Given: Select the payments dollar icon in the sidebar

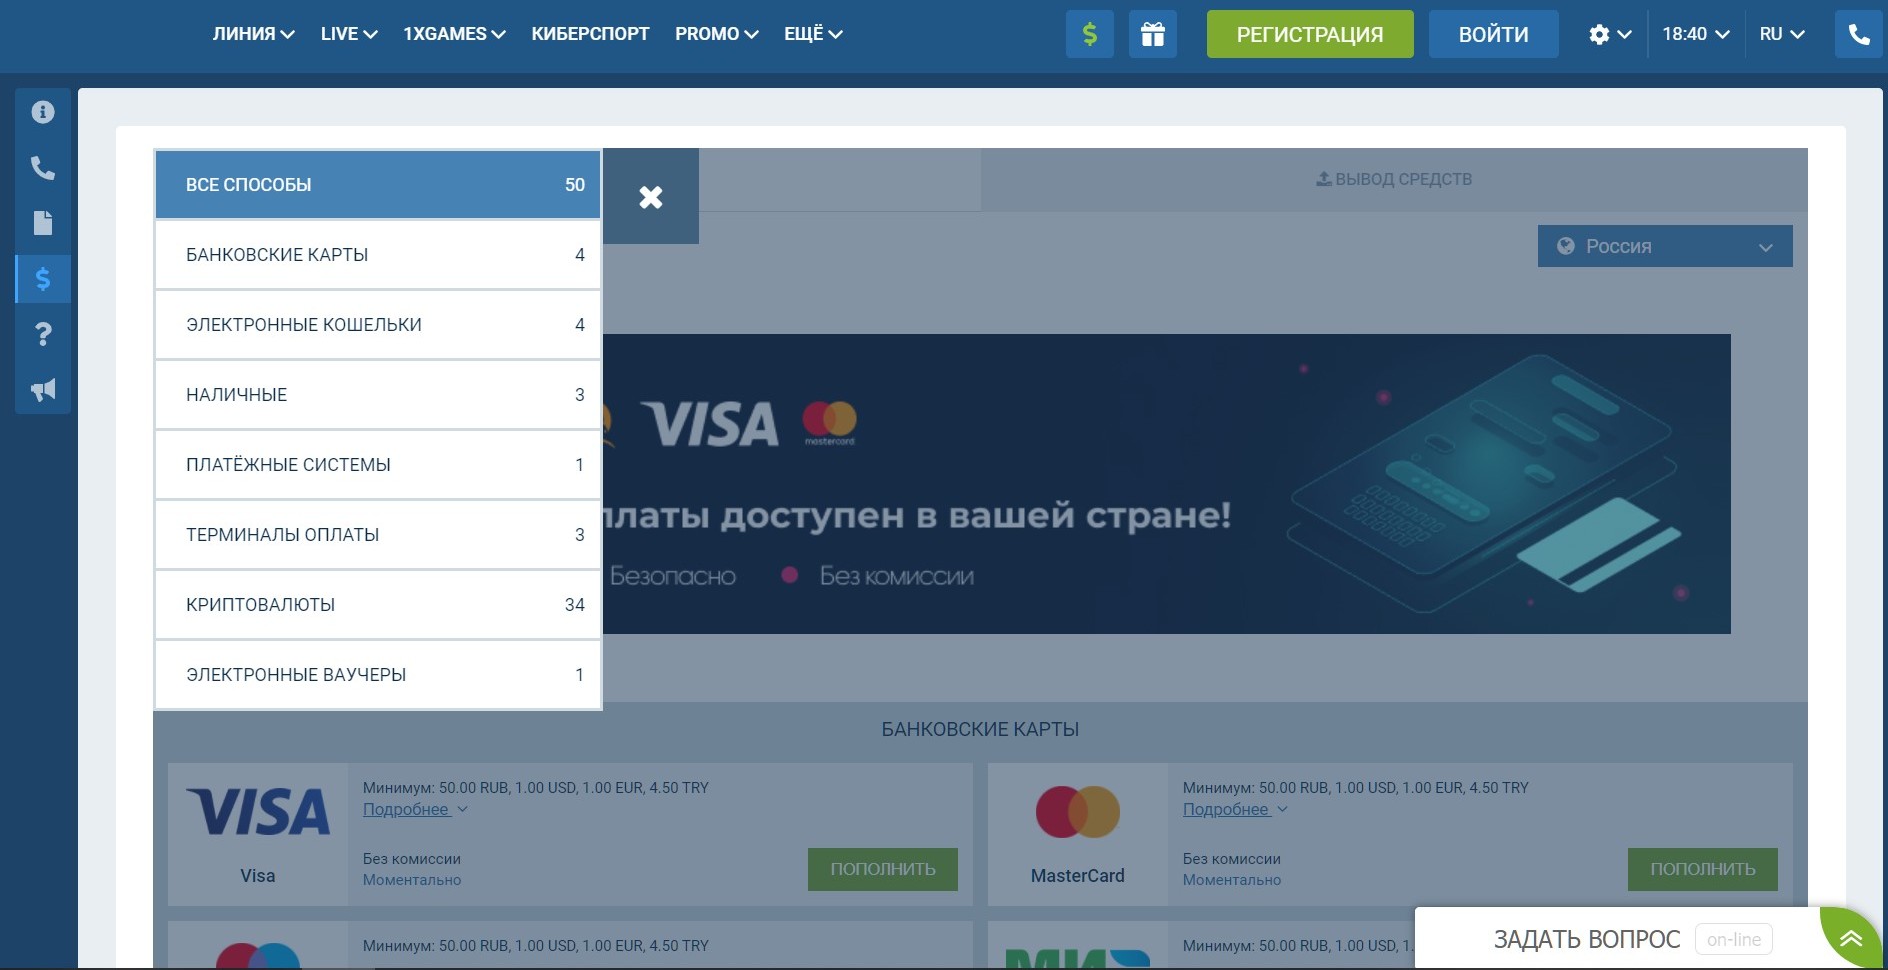Looking at the screenshot, I should tap(43, 279).
